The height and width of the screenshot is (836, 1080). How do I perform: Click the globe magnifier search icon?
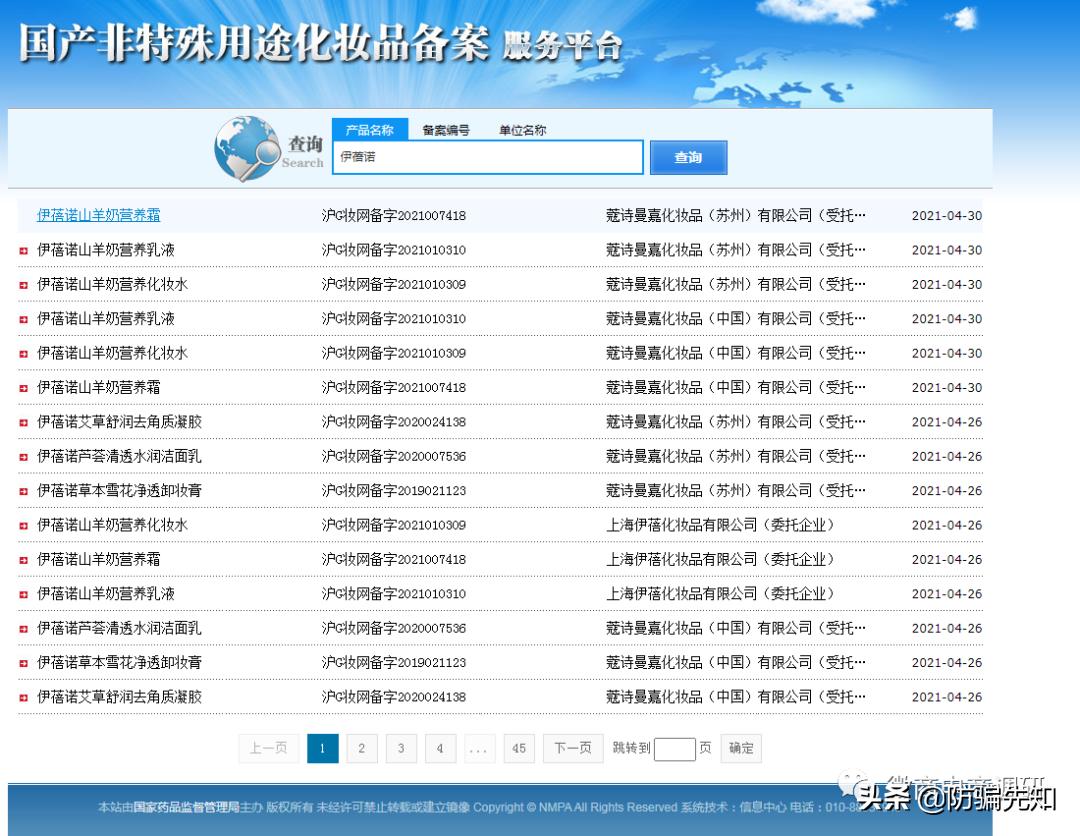coord(247,148)
